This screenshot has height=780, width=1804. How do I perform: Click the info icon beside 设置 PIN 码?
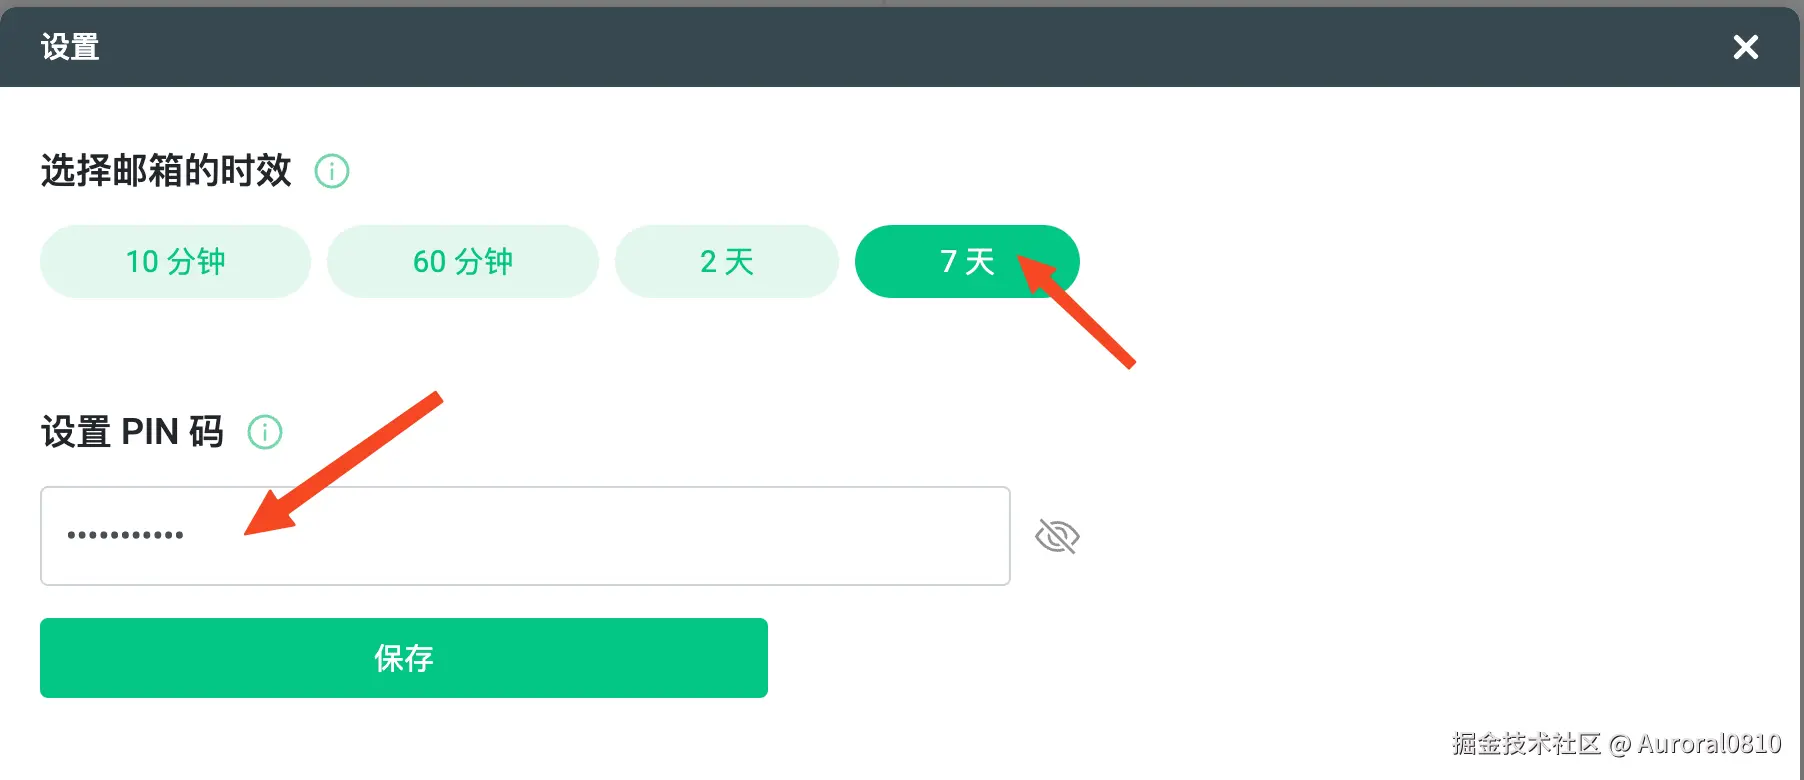pyautogui.click(x=265, y=432)
